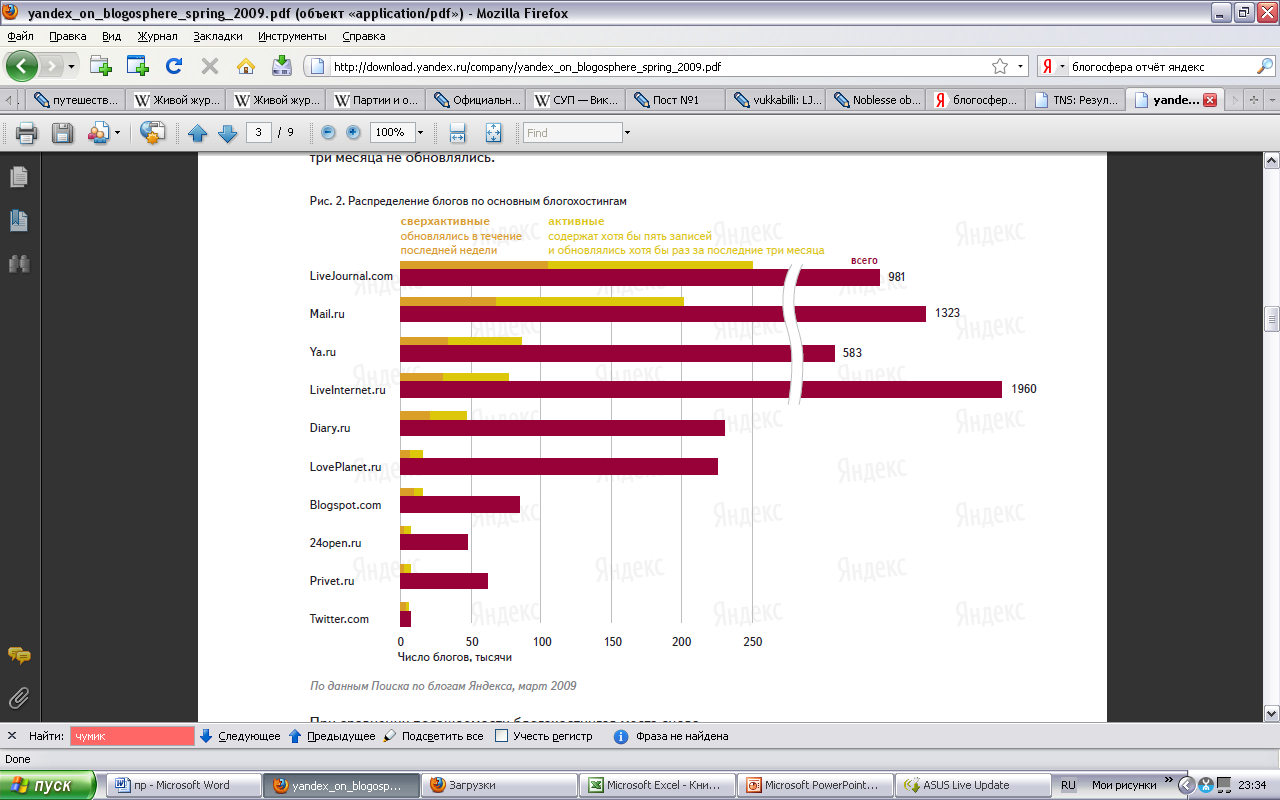Switch to ASUS Live Update taskbar item
The image size is (1280, 800).
click(x=972, y=785)
